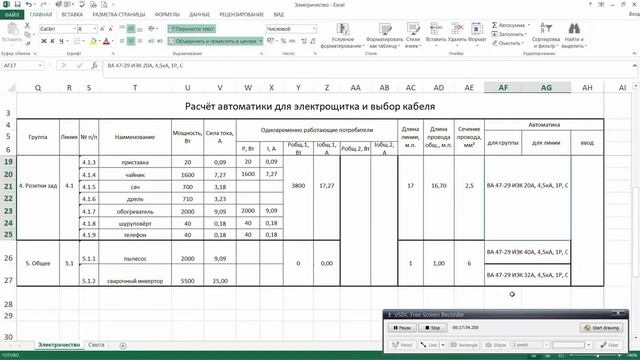Open Форматировать как таблицу gallery
Screen dimensions: 640x360
pos(384,36)
